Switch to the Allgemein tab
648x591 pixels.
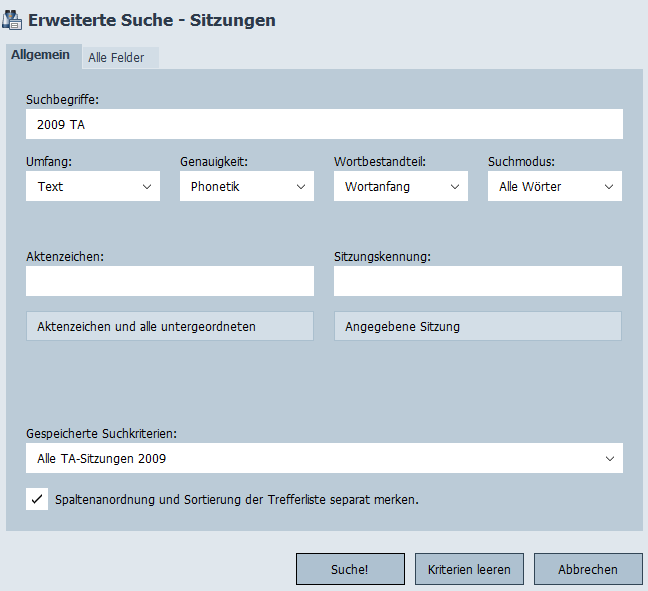[x=40, y=55]
